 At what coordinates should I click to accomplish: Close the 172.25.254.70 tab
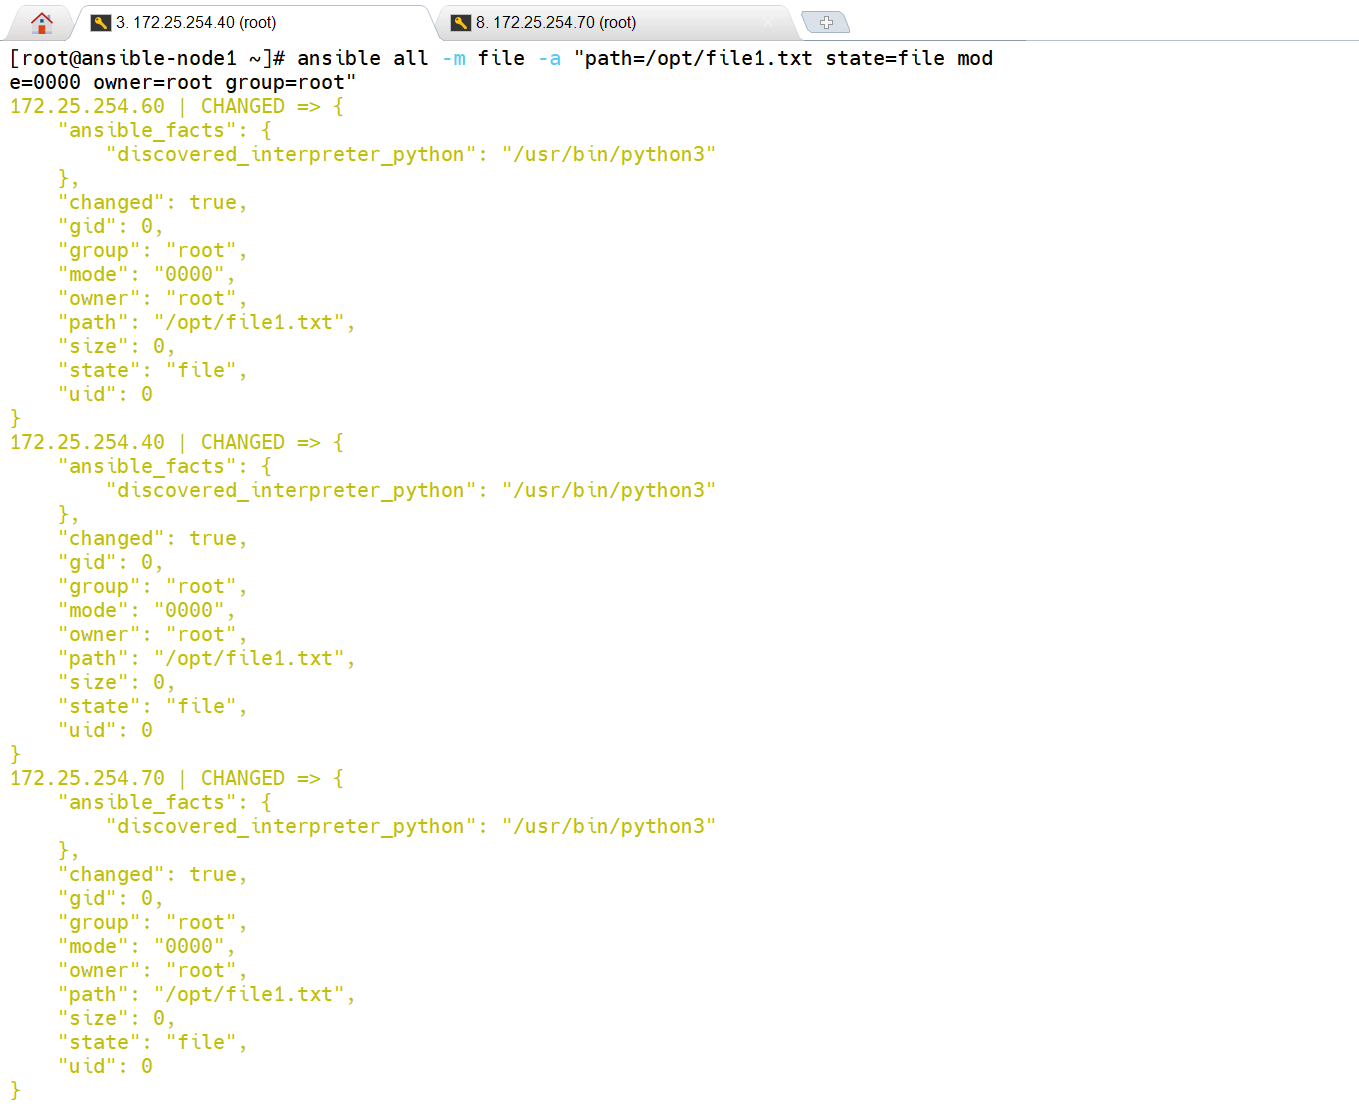coord(769,22)
